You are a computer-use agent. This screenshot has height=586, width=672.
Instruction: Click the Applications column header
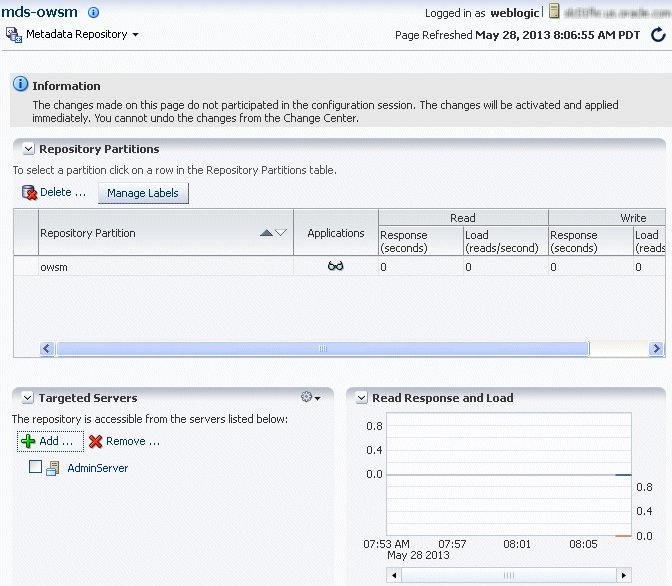coord(336,233)
